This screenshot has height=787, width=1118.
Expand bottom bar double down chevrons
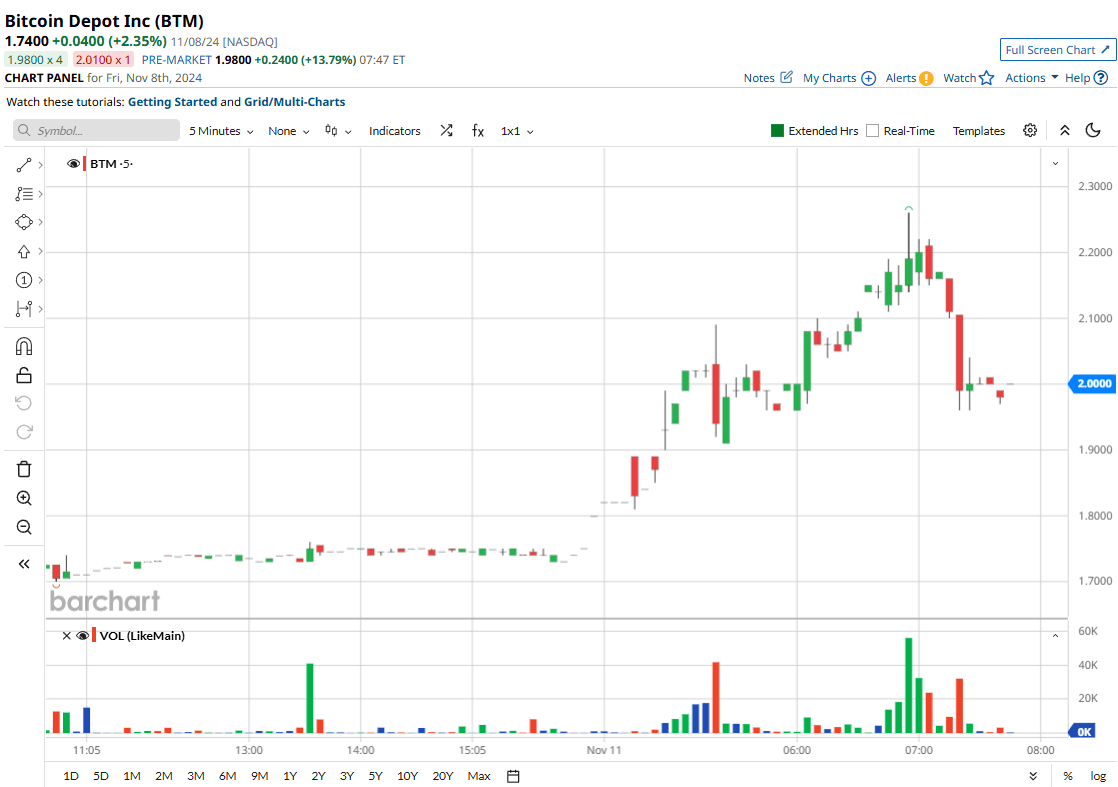coord(1033,776)
